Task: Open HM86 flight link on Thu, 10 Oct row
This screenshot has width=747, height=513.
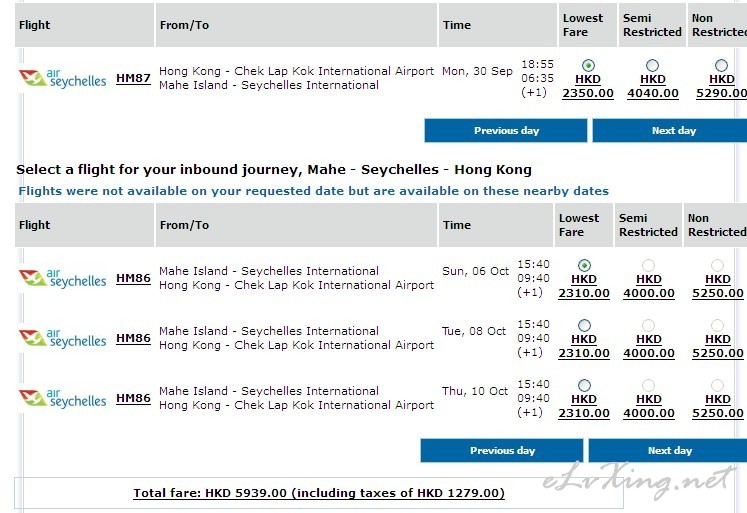Action: [133, 398]
